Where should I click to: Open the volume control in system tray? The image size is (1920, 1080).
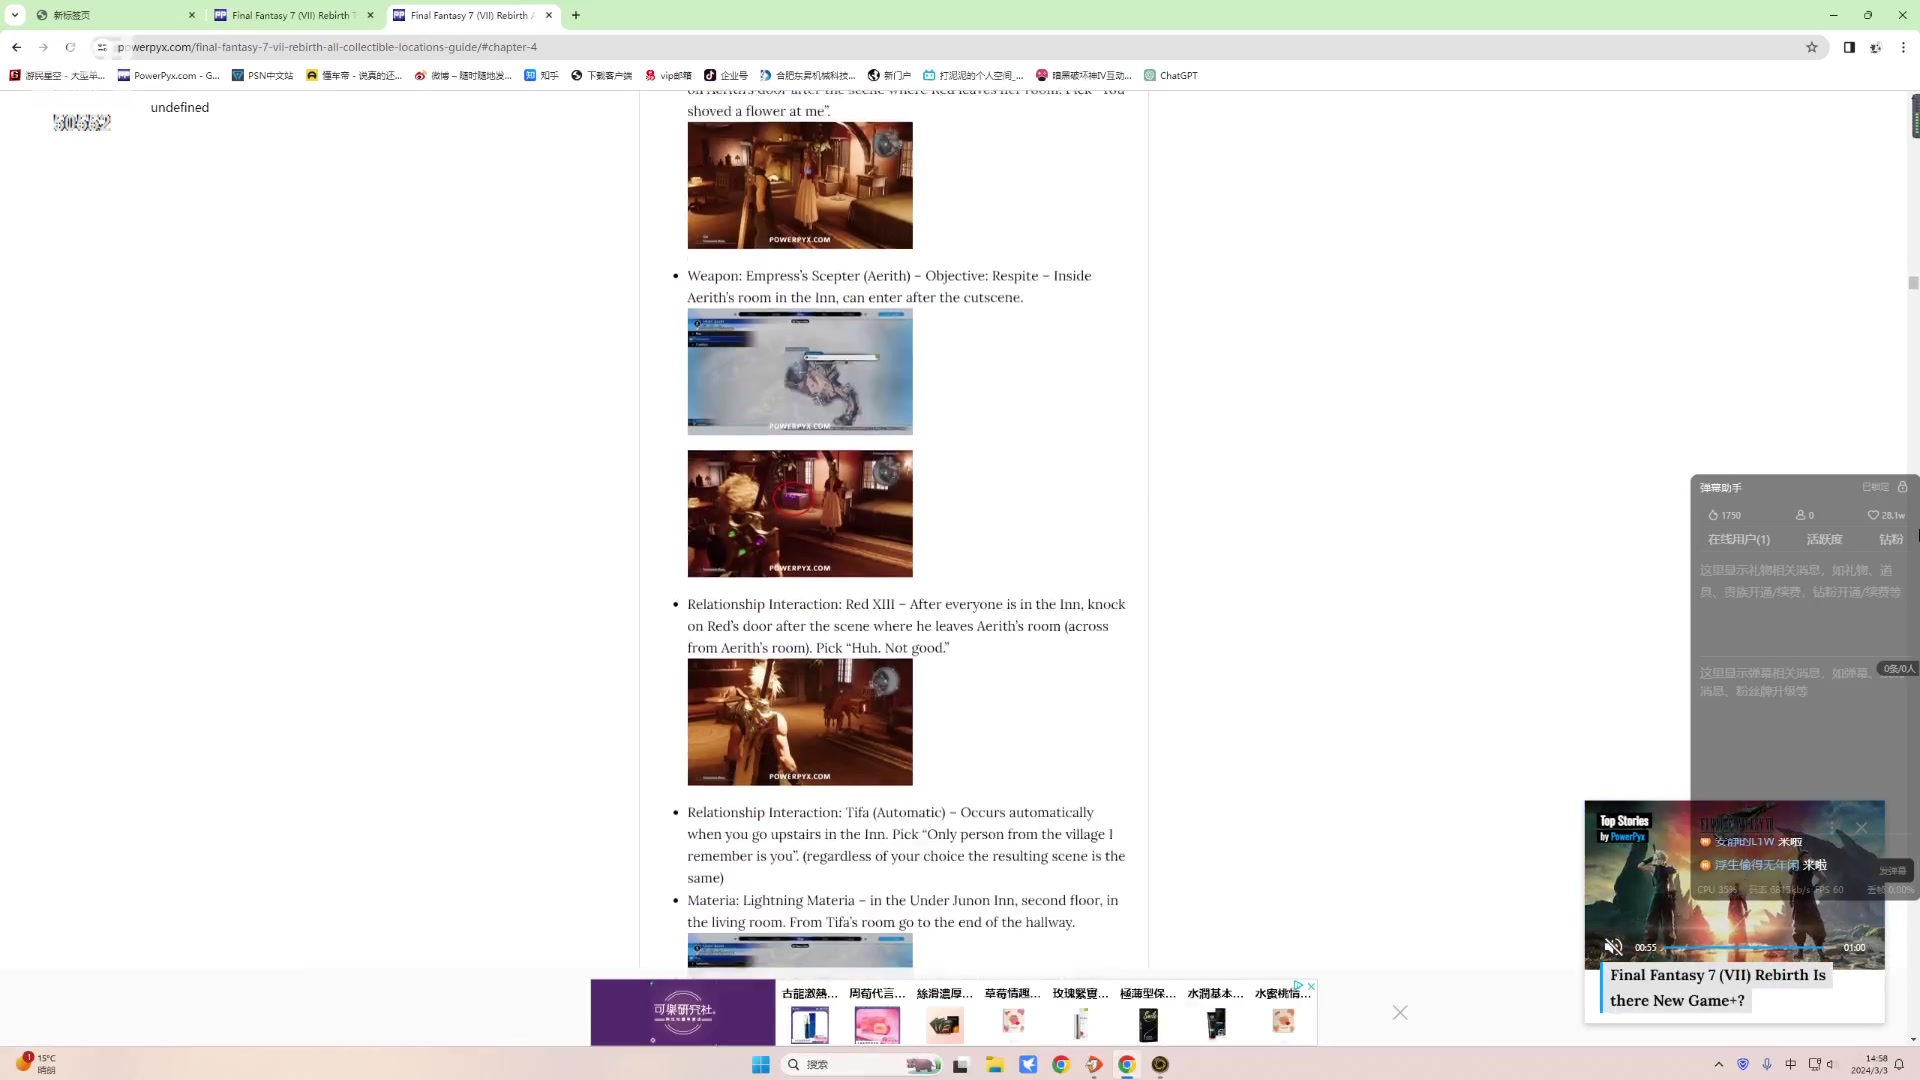click(1831, 1064)
